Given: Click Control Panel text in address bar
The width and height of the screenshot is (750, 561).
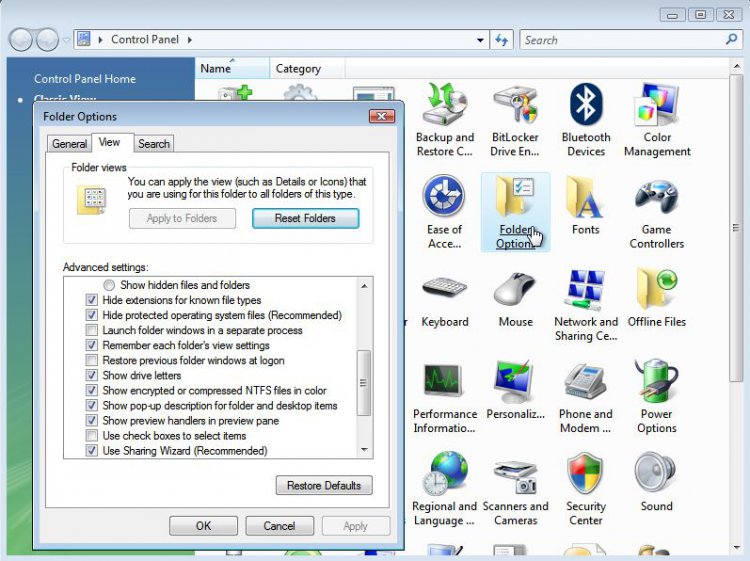Looking at the screenshot, I should (x=145, y=40).
